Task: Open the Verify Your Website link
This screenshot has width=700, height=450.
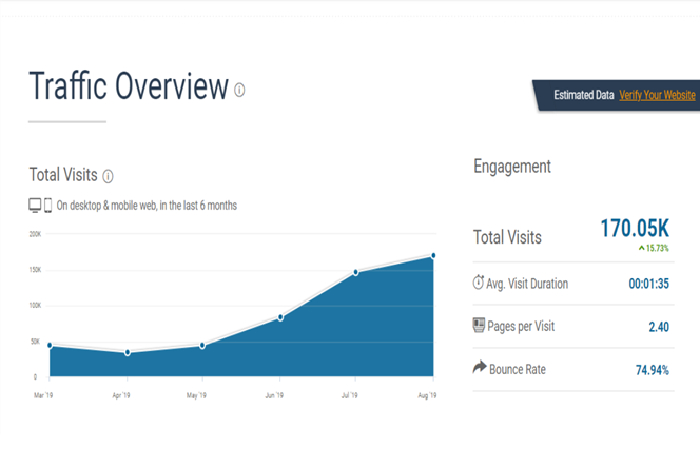Action: coord(657,95)
